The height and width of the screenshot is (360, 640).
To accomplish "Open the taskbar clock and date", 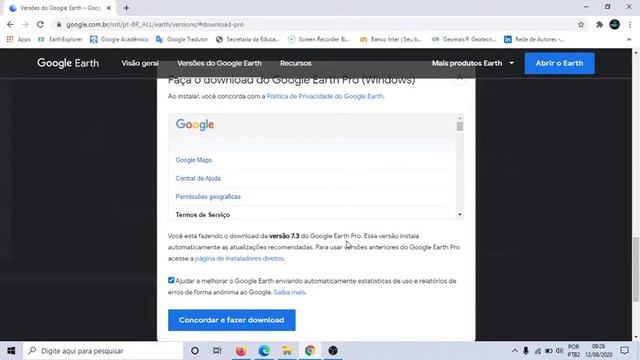I will [x=599, y=351].
